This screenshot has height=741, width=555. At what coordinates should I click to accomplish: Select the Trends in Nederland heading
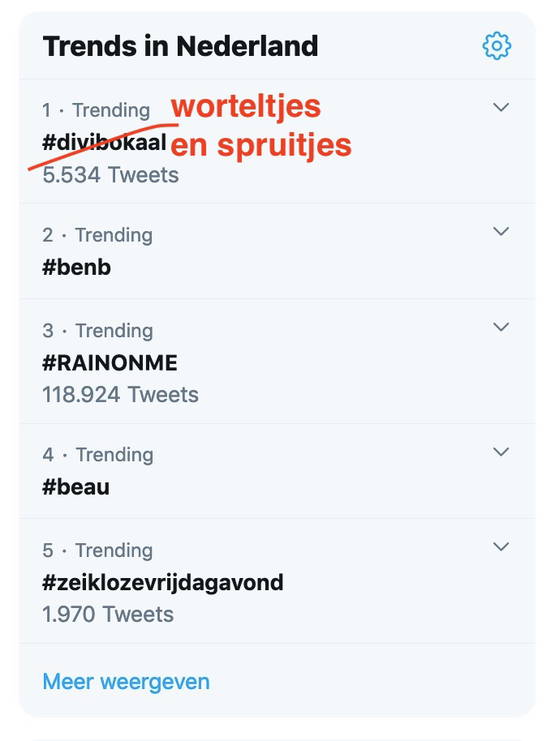[180, 46]
